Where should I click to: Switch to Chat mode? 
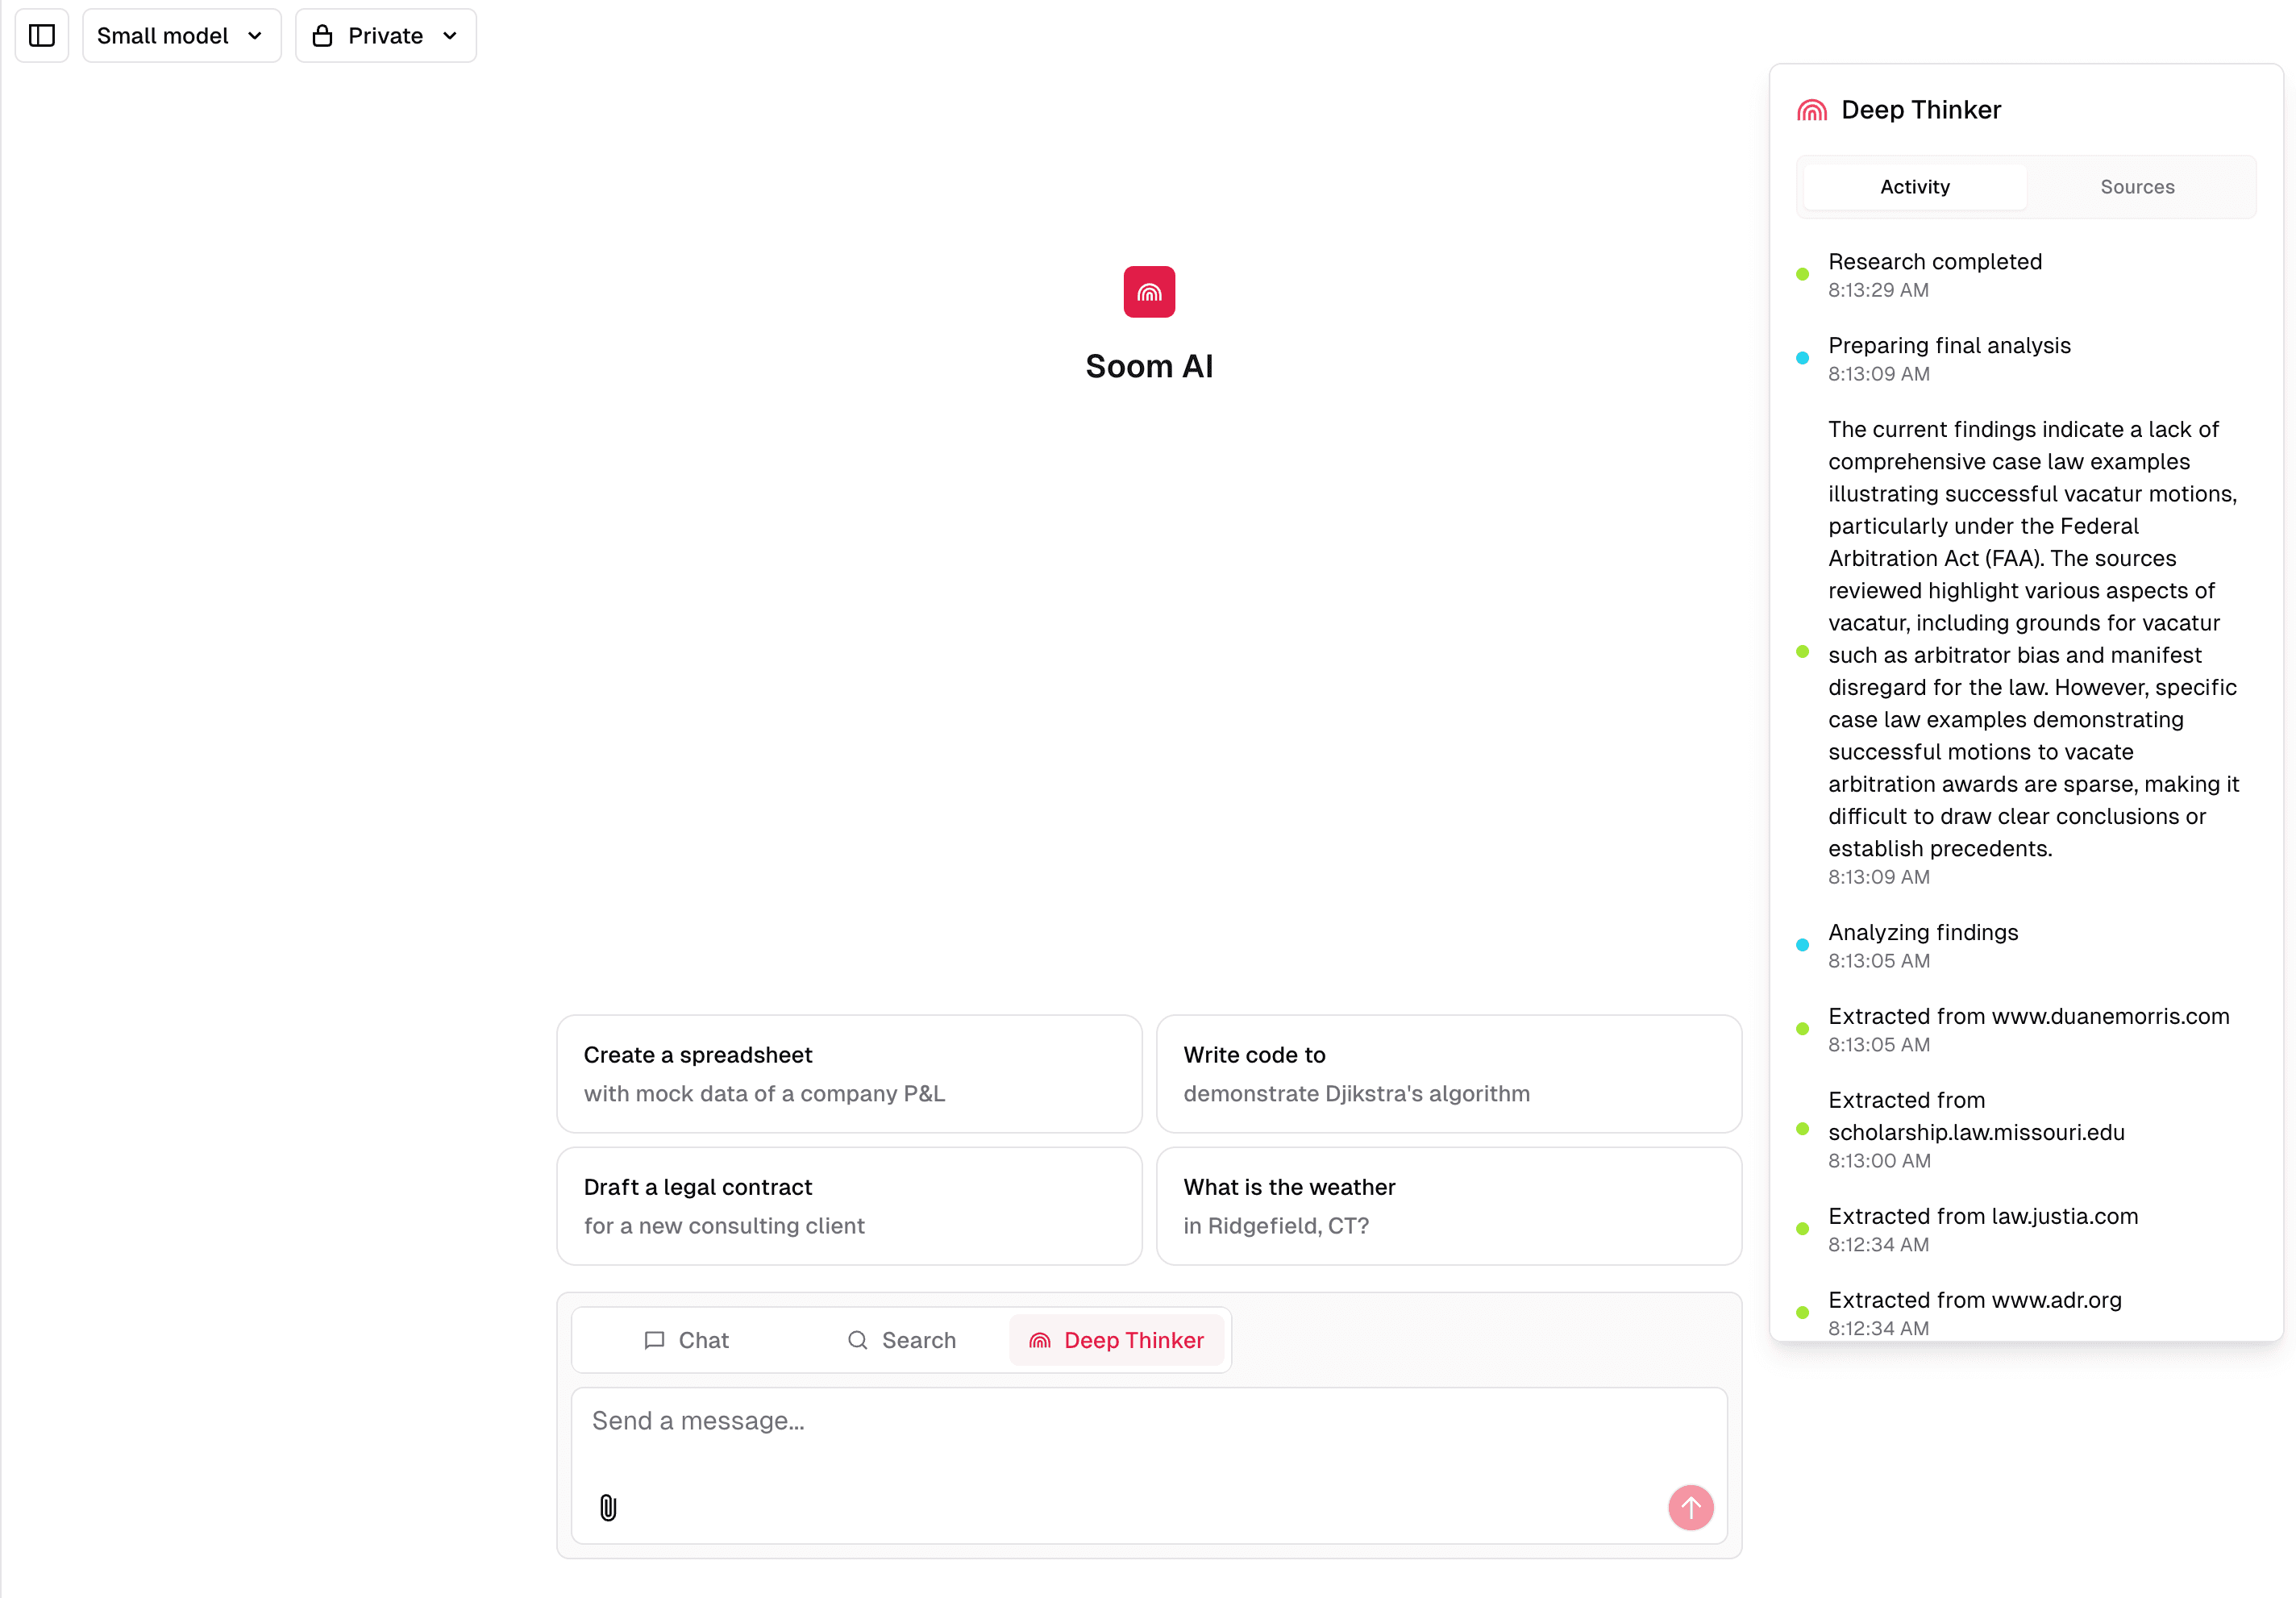[686, 1340]
